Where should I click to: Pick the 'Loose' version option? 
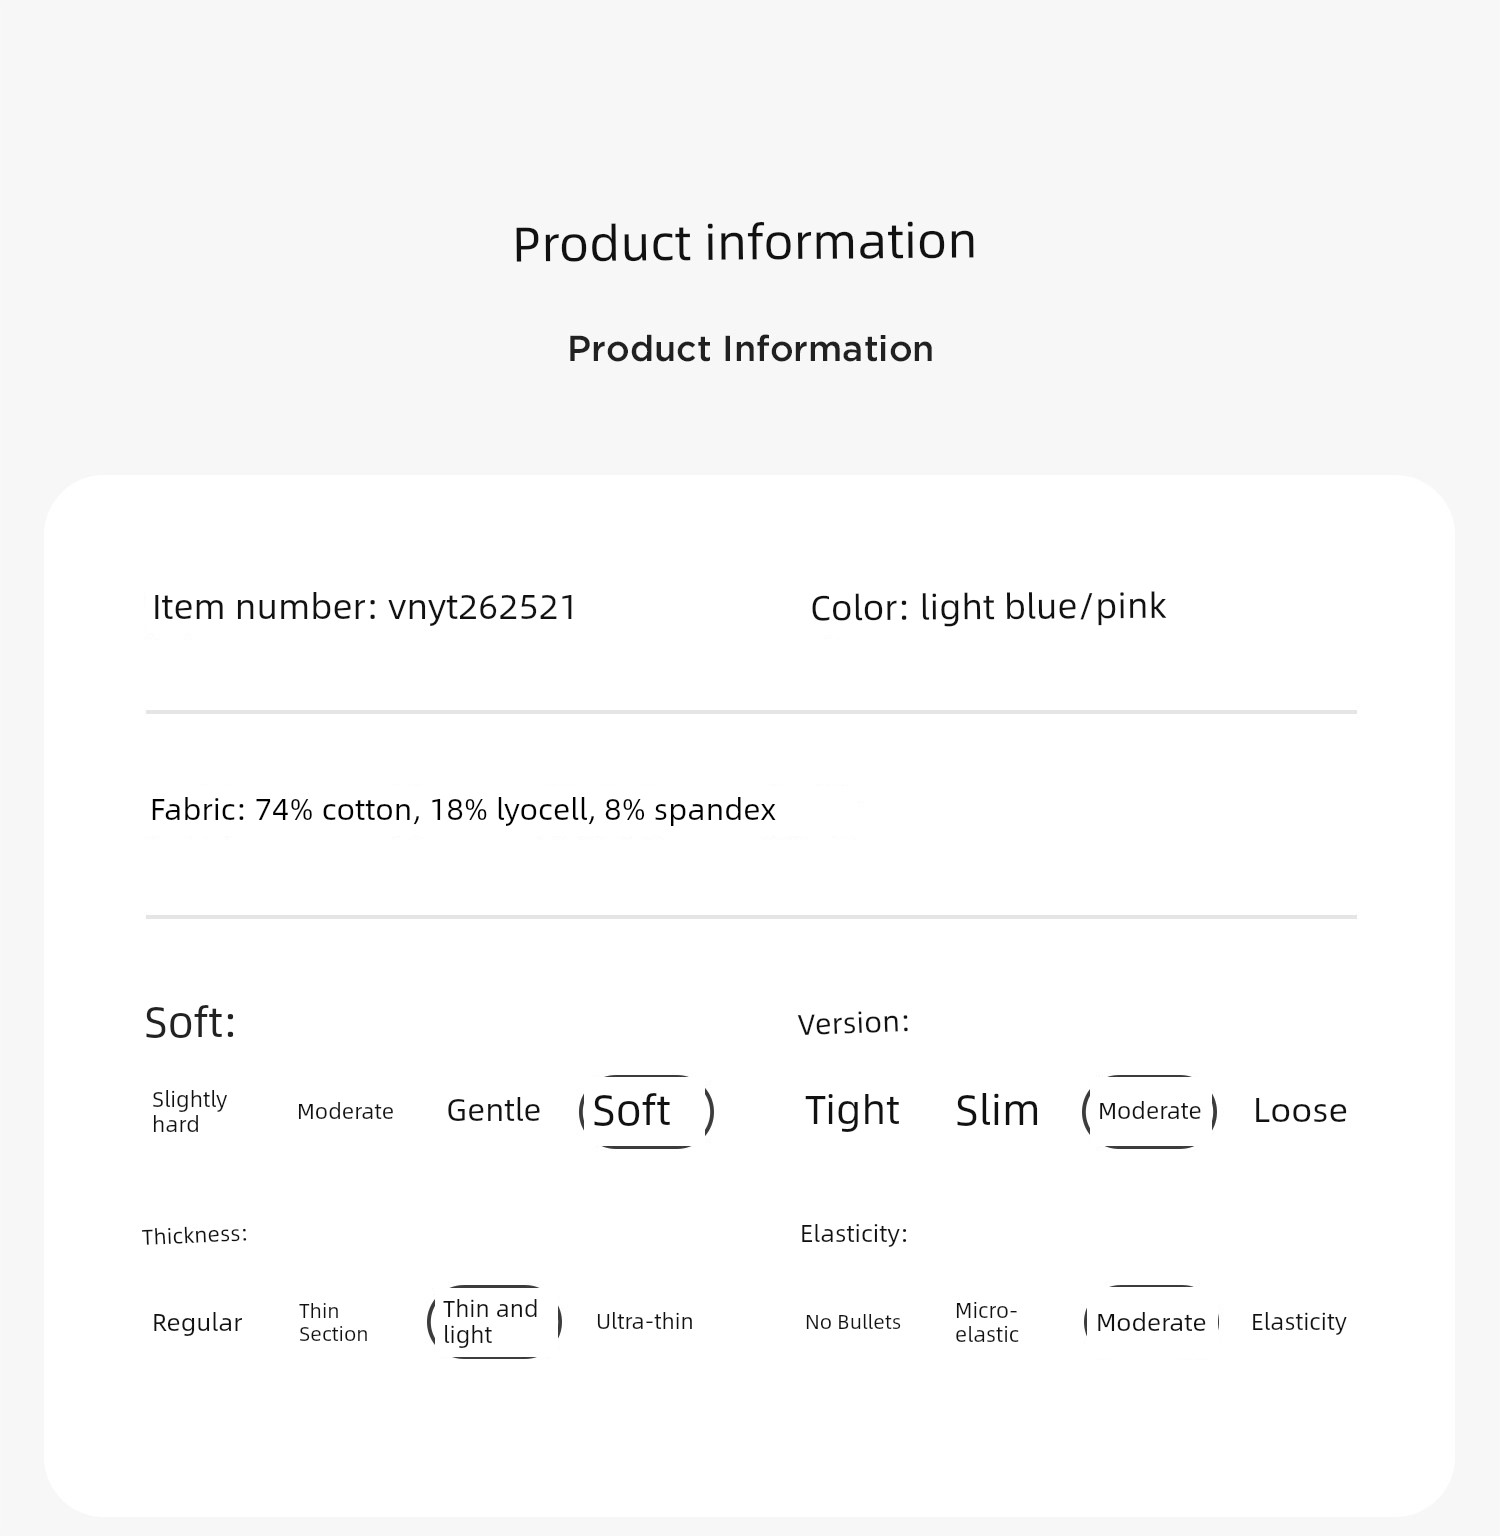[1300, 1110]
